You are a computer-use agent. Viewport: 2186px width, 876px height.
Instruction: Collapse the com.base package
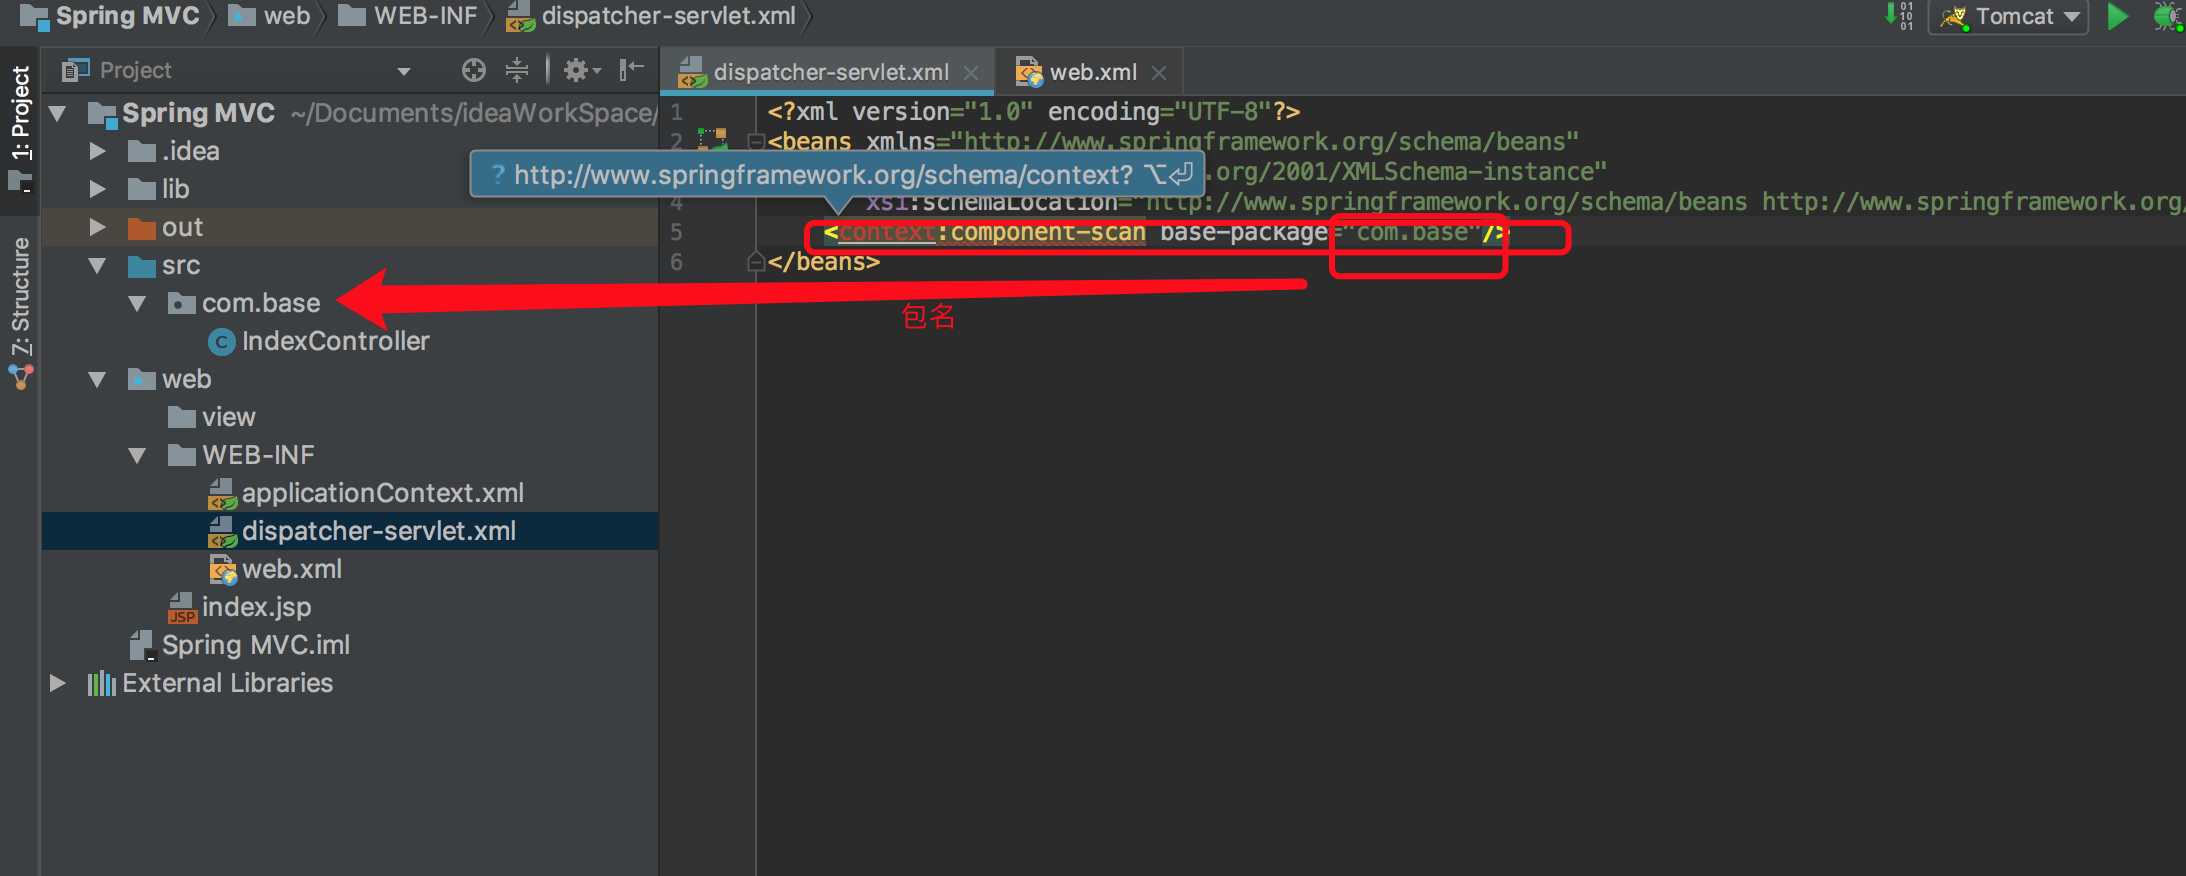[137, 303]
